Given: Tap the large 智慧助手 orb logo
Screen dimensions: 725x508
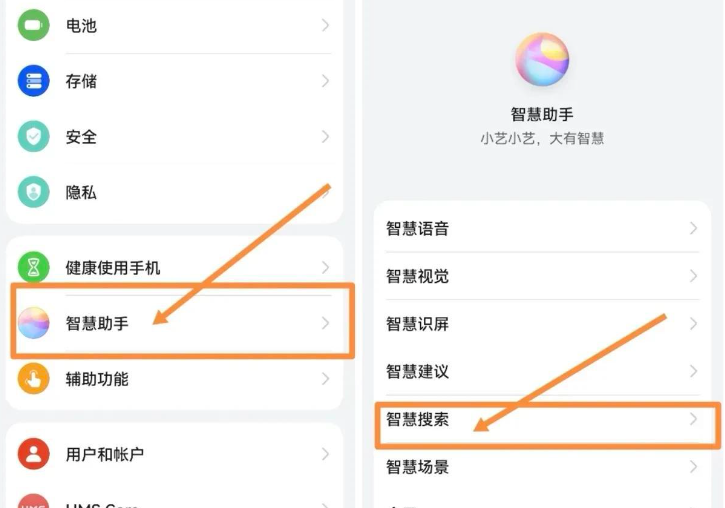Looking at the screenshot, I should (x=542, y=59).
